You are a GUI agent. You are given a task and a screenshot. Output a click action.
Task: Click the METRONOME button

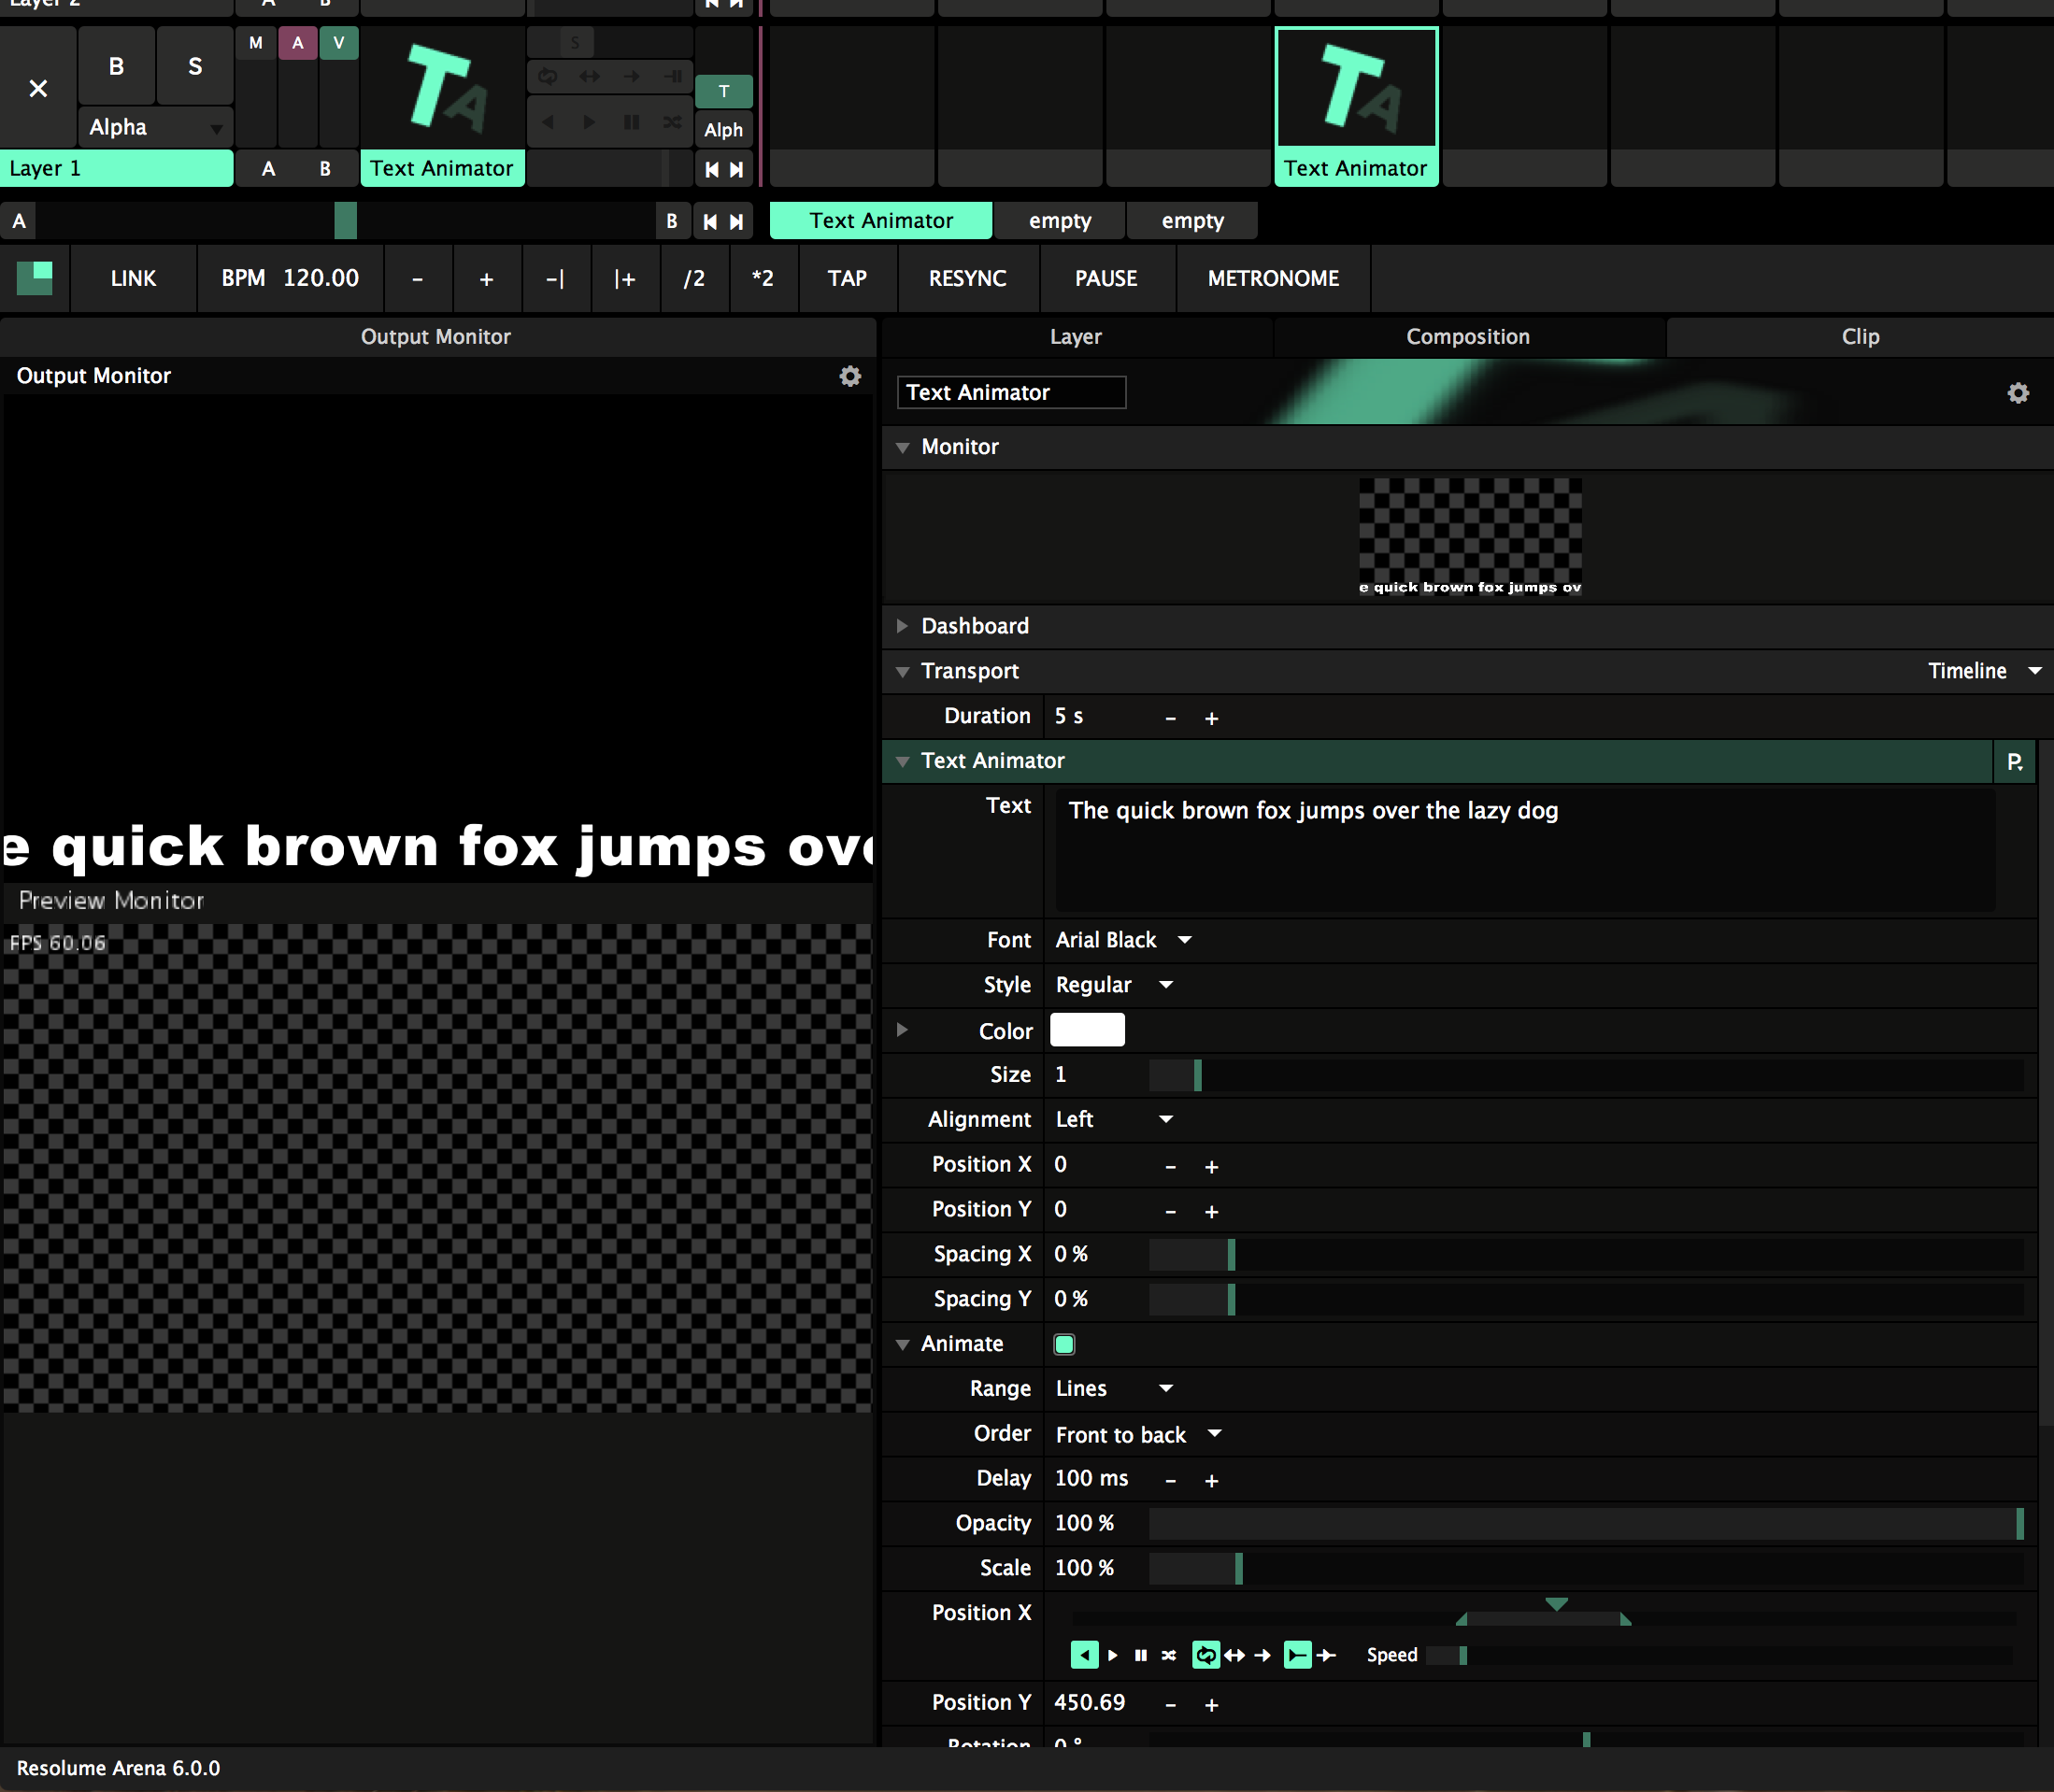1272,278
